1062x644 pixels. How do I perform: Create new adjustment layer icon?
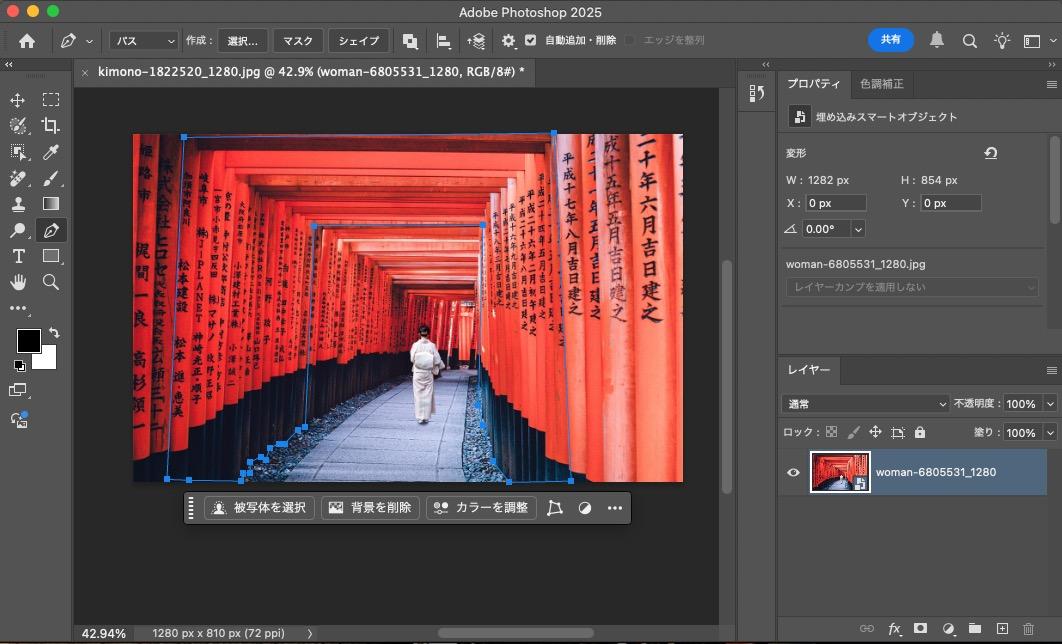pos(948,629)
